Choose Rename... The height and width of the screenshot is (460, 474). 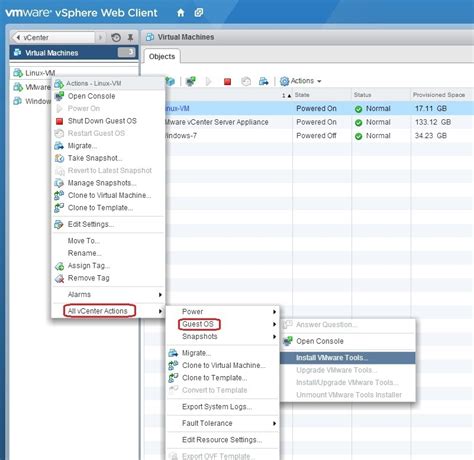tap(85, 253)
